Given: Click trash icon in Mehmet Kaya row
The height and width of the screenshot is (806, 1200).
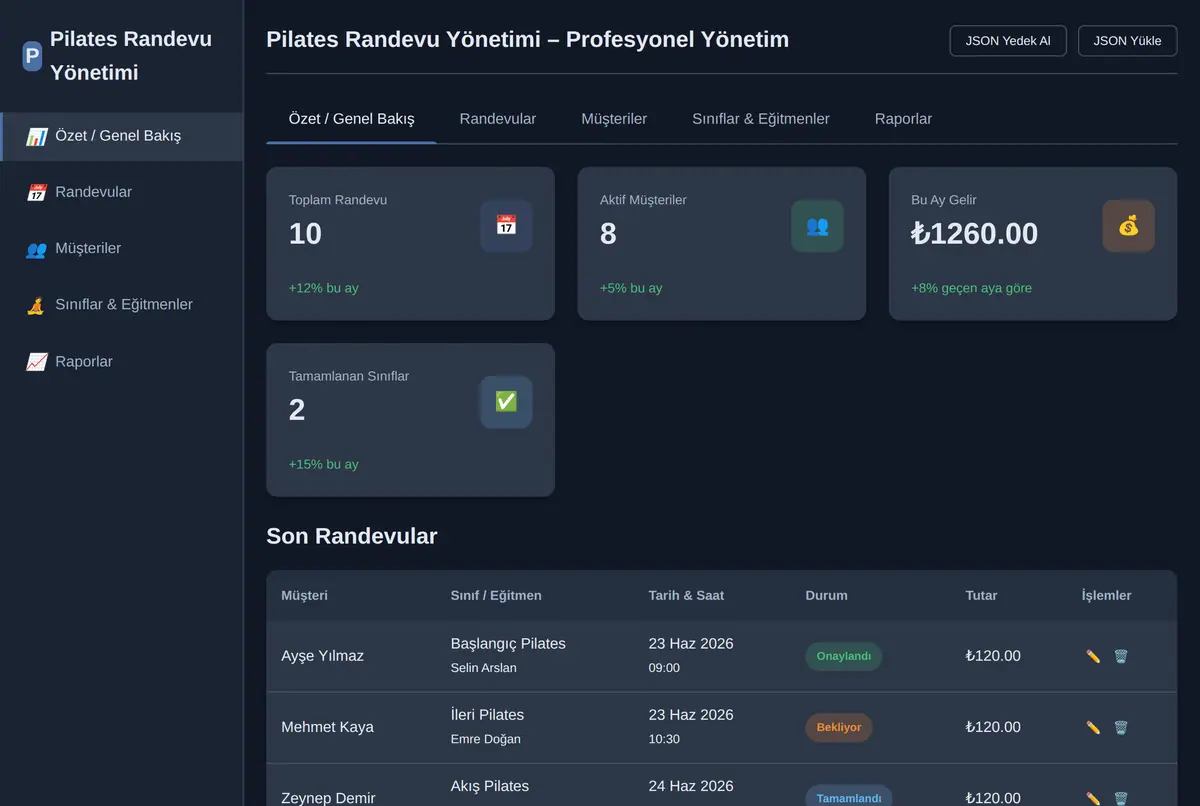Looking at the screenshot, I should (x=1121, y=727).
